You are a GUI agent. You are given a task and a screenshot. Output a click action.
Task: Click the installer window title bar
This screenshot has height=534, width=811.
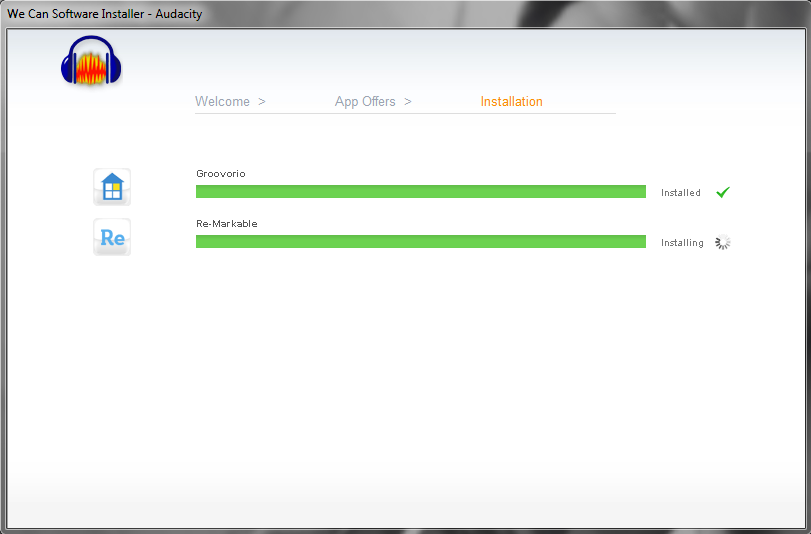coord(406,13)
